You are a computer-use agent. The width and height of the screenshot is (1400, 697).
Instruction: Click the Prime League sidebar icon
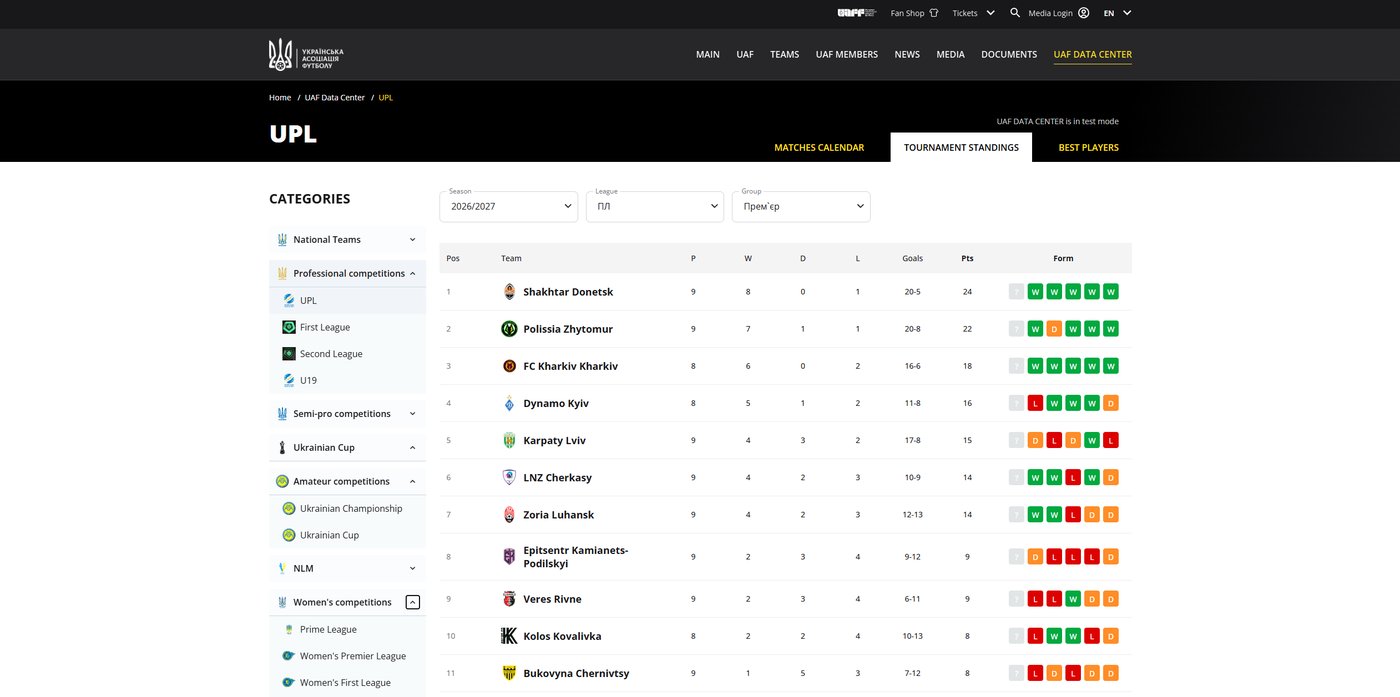click(289, 629)
